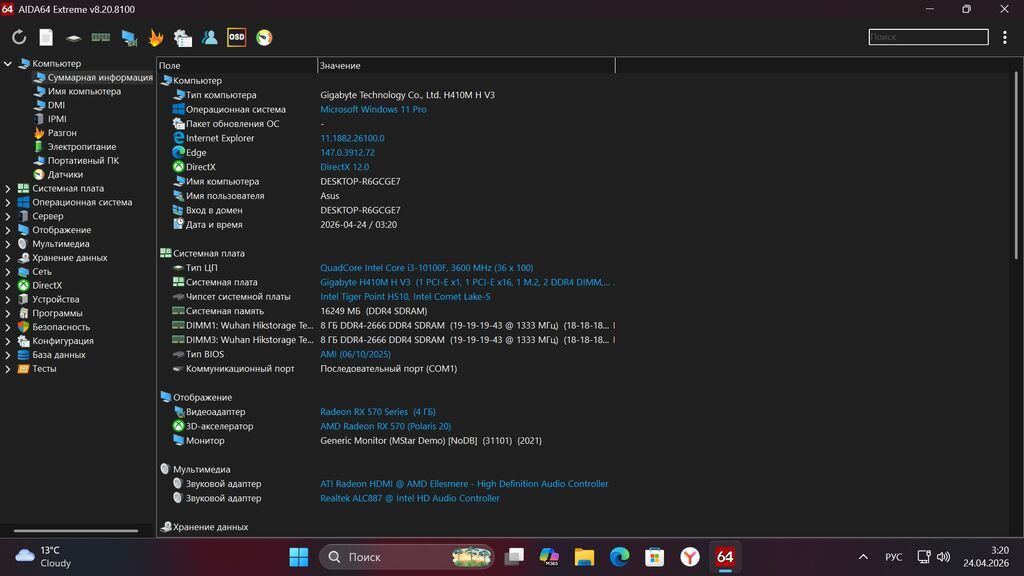The image size is (1024, 576).
Task: Expand the Хранение данных tree node
Action: tap(8, 257)
